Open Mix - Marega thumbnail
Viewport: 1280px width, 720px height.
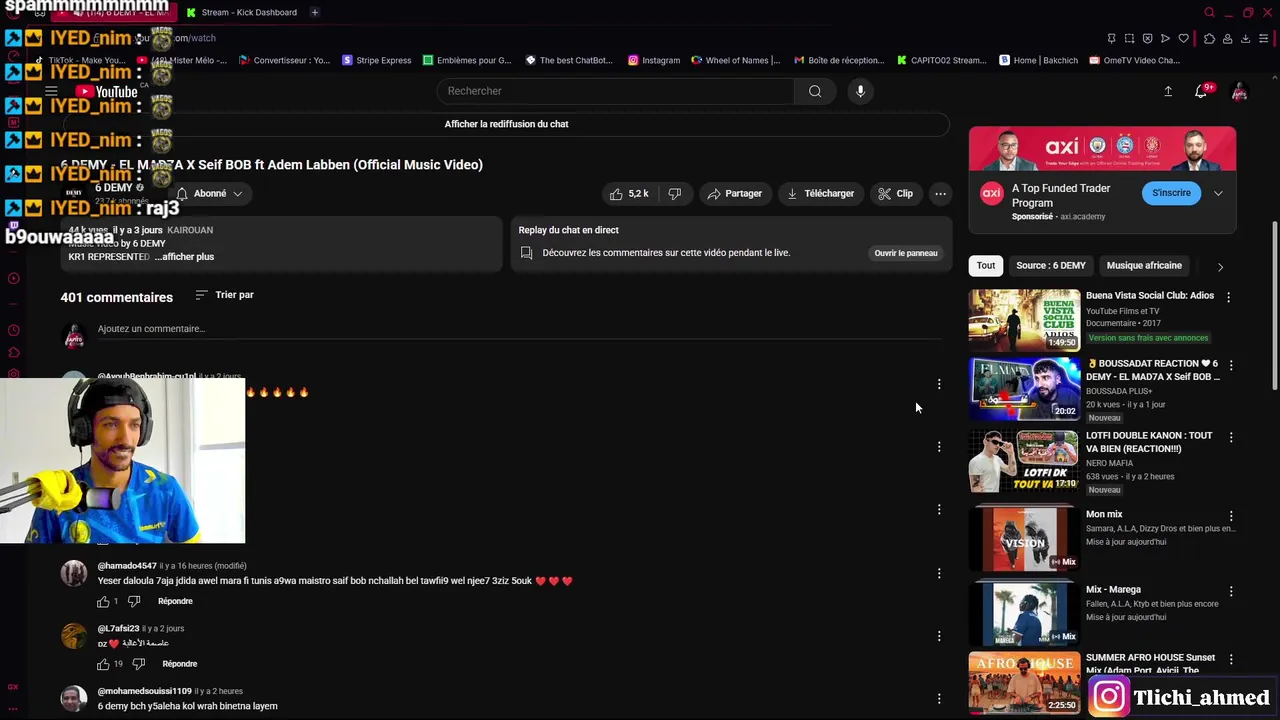(x=1024, y=612)
